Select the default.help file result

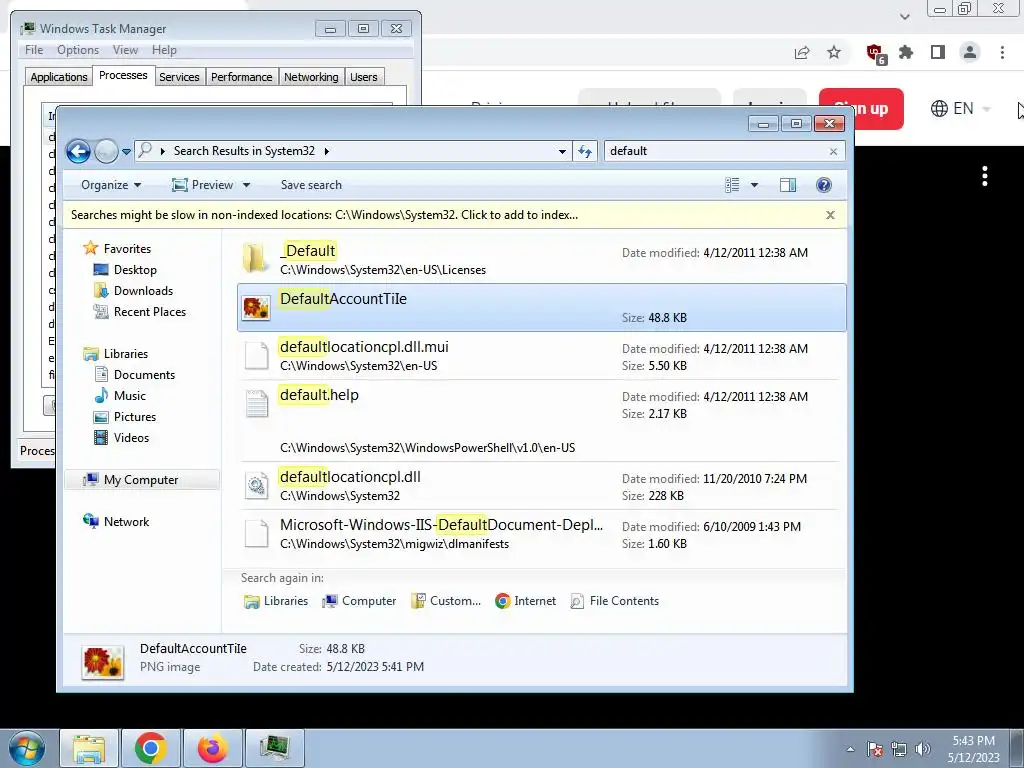coord(542,421)
